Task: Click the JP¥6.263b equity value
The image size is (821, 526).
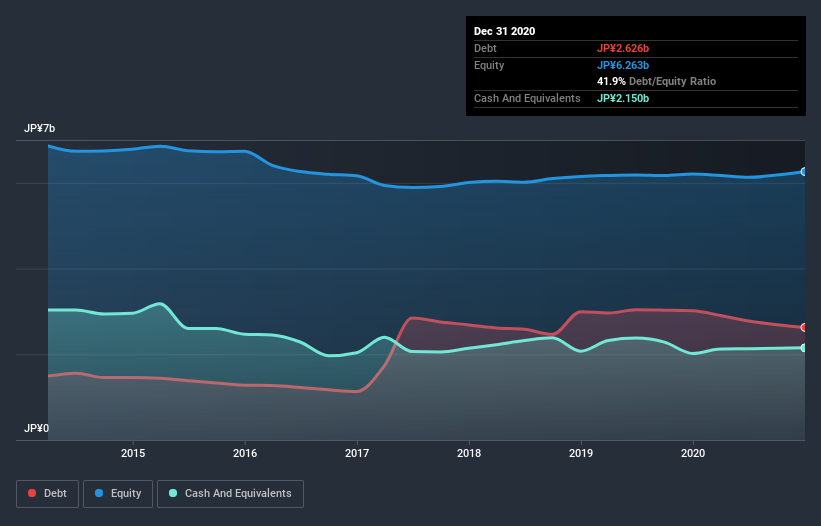Action: [x=623, y=65]
